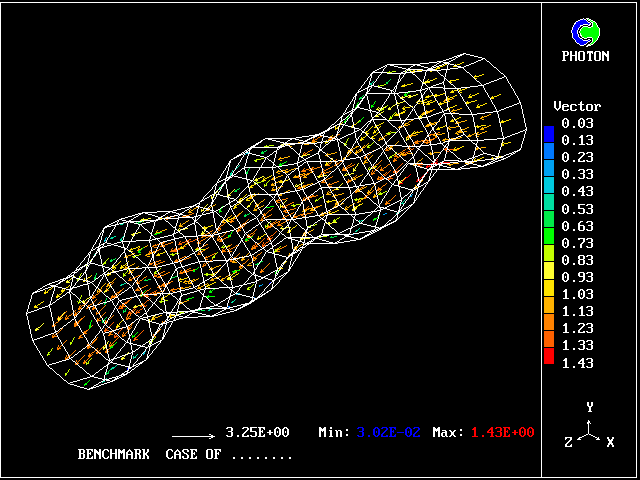
Task: Click the orange 1.23 legend color band
Action: pyautogui.click(x=548, y=320)
